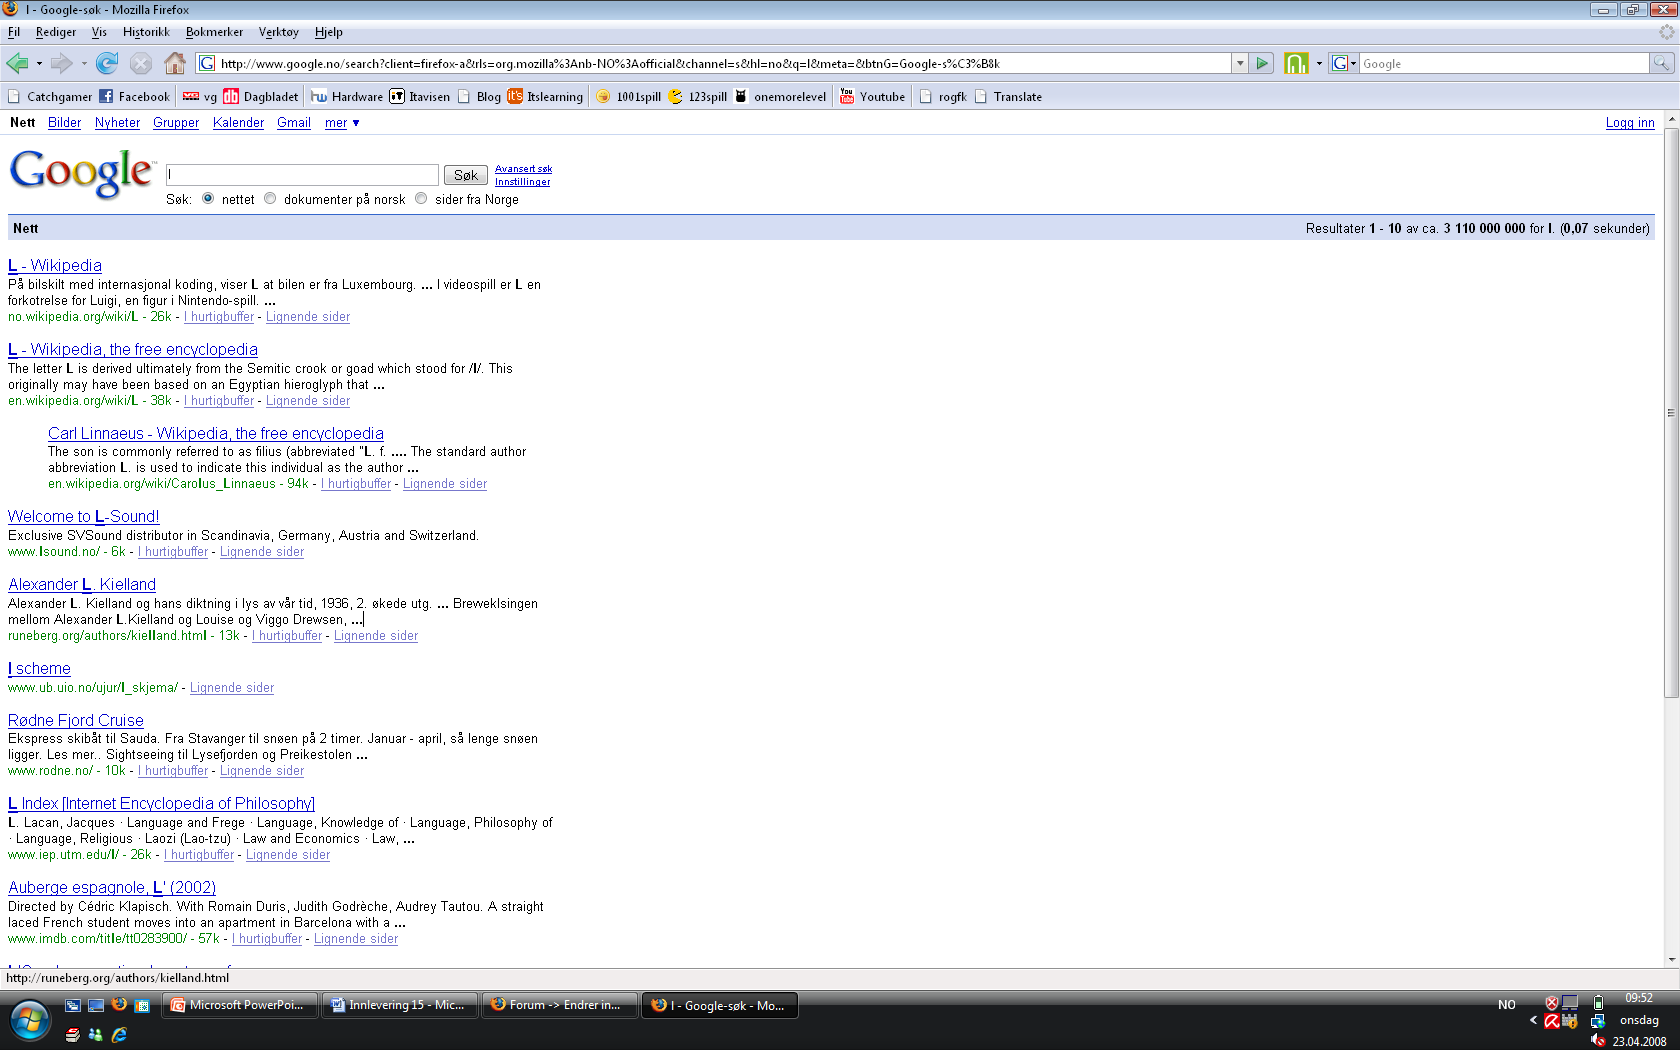This screenshot has width=1680, height=1050.
Task: Open the Itavisen bookmark
Action: [420, 97]
